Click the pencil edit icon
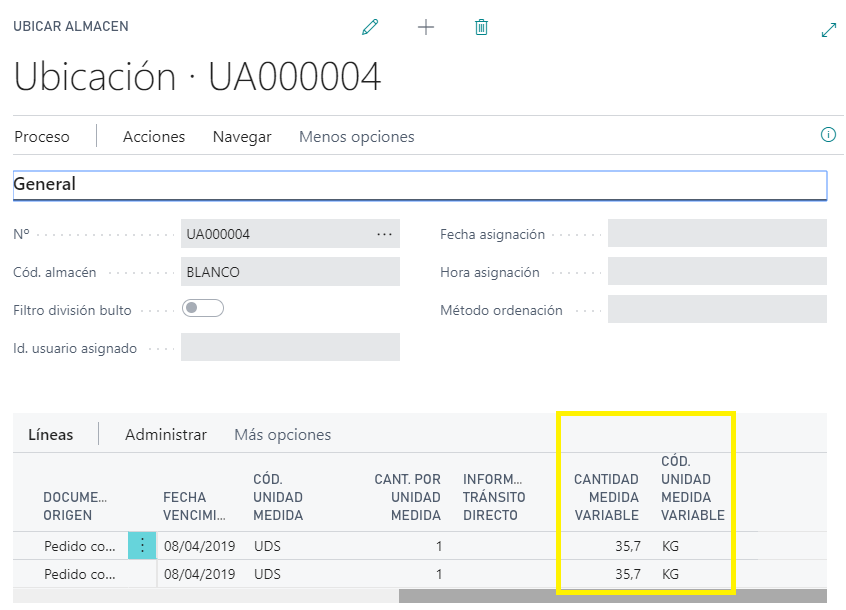 click(370, 27)
